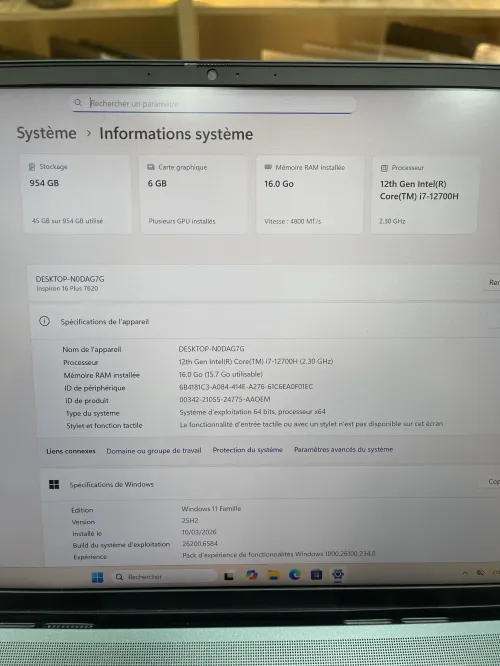Click the search magnifier icon in Settings
The image size is (500, 666).
click(x=78, y=102)
